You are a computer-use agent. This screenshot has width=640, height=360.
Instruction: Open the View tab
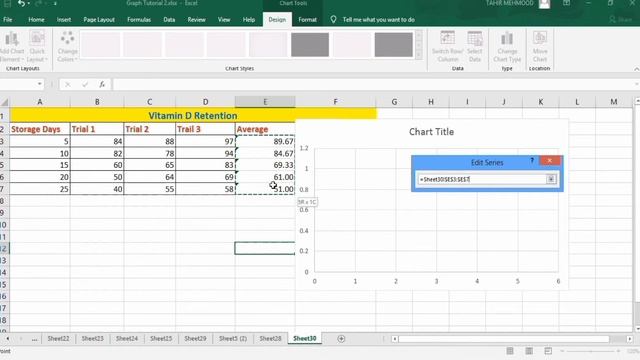(x=224, y=20)
